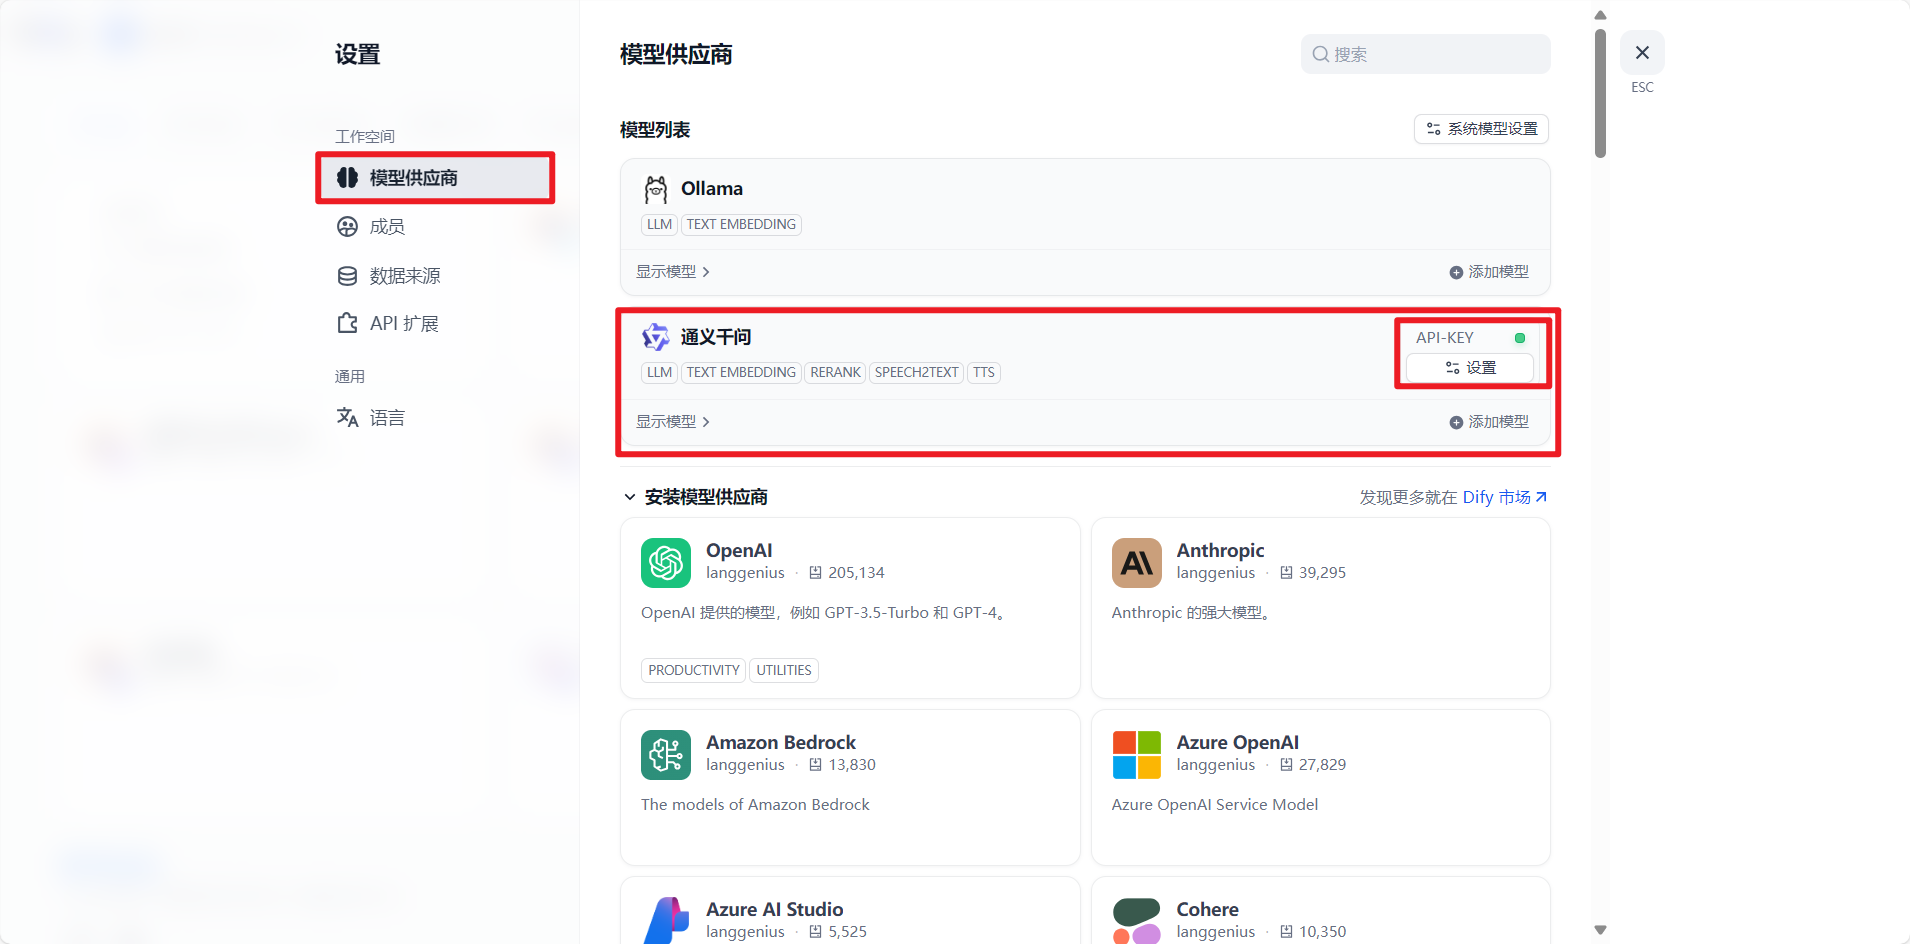Screen dimensions: 1910x944
Task: Open the API 扩展 section
Action: [404, 324]
